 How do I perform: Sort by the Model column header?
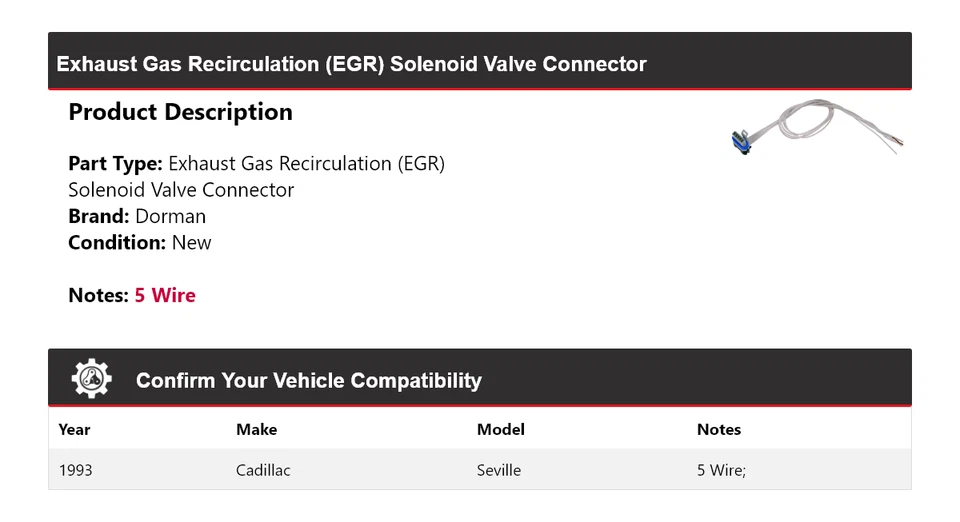(500, 429)
